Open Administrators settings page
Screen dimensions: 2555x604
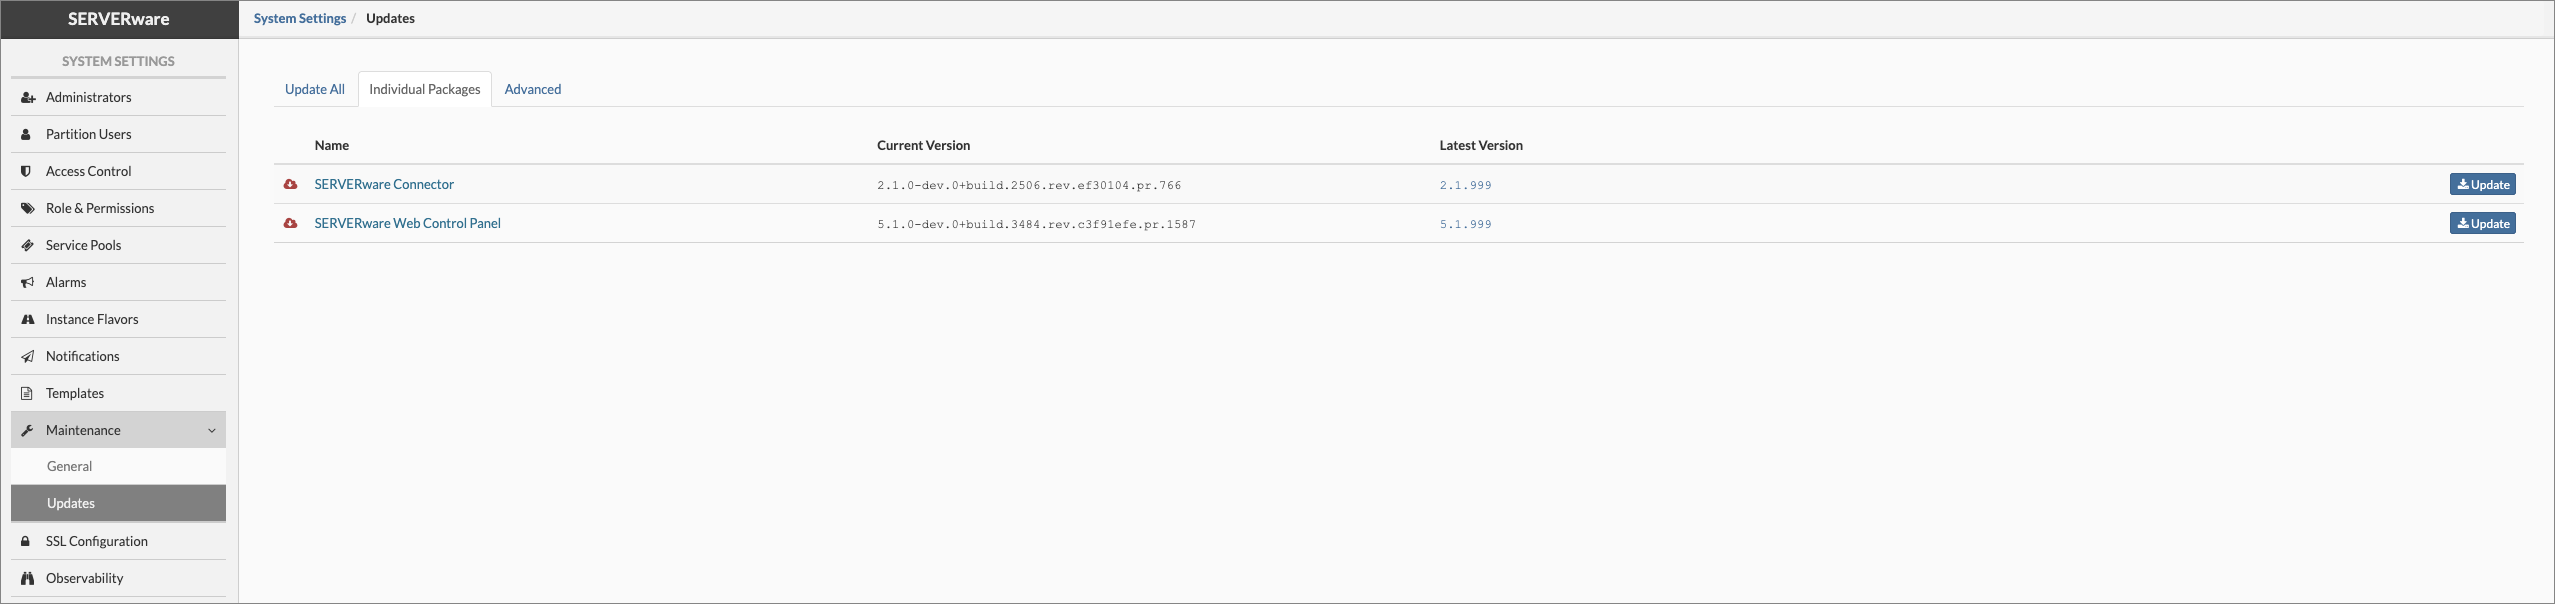[x=118, y=98]
